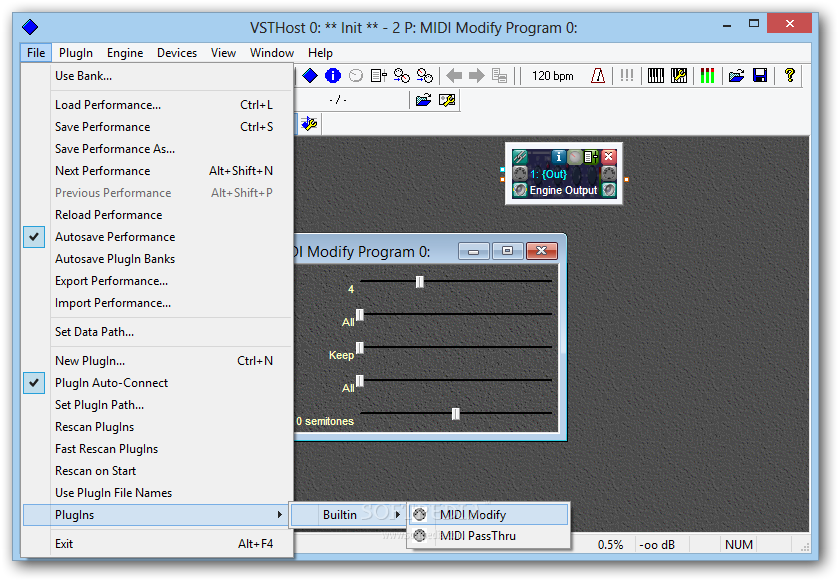Click the grey right arrow toolbar icon
This screenshot has height=581, width=839.
(x=476, y=76)
